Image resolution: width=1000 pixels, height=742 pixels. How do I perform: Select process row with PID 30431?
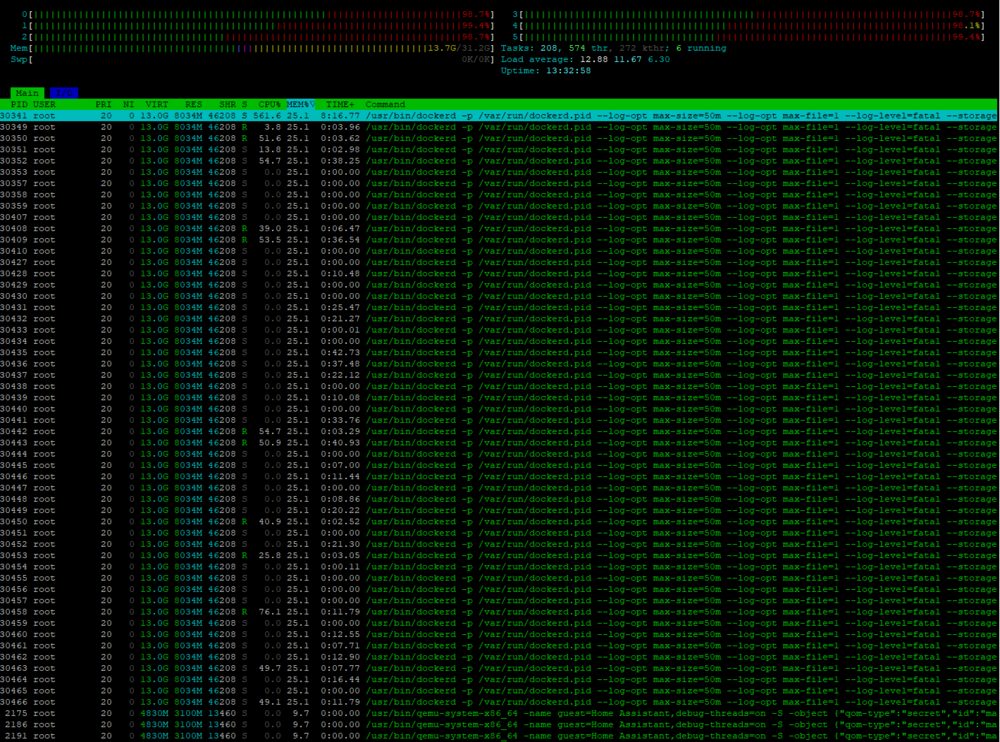pyautogui.click(x=499, y=308)
